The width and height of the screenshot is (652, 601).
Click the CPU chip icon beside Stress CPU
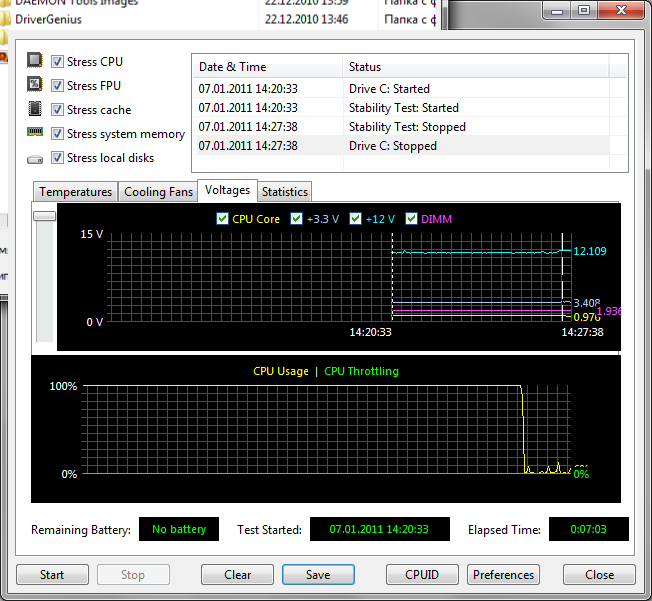pyautogui.click(x=35, y=60)
